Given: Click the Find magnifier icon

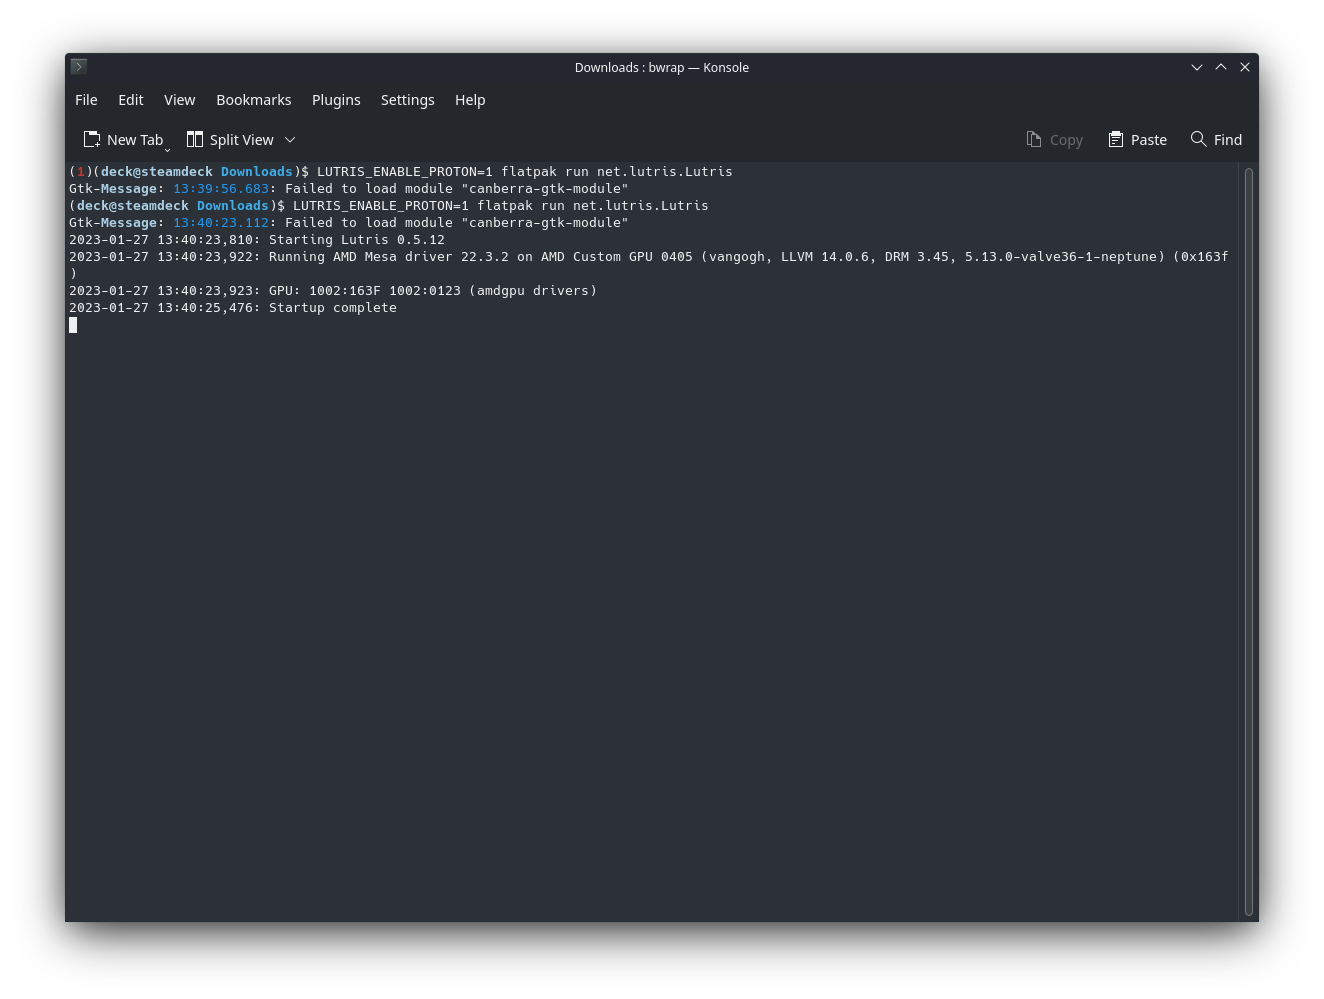Looking at the screenshot, I should [x=1198, y=139].
